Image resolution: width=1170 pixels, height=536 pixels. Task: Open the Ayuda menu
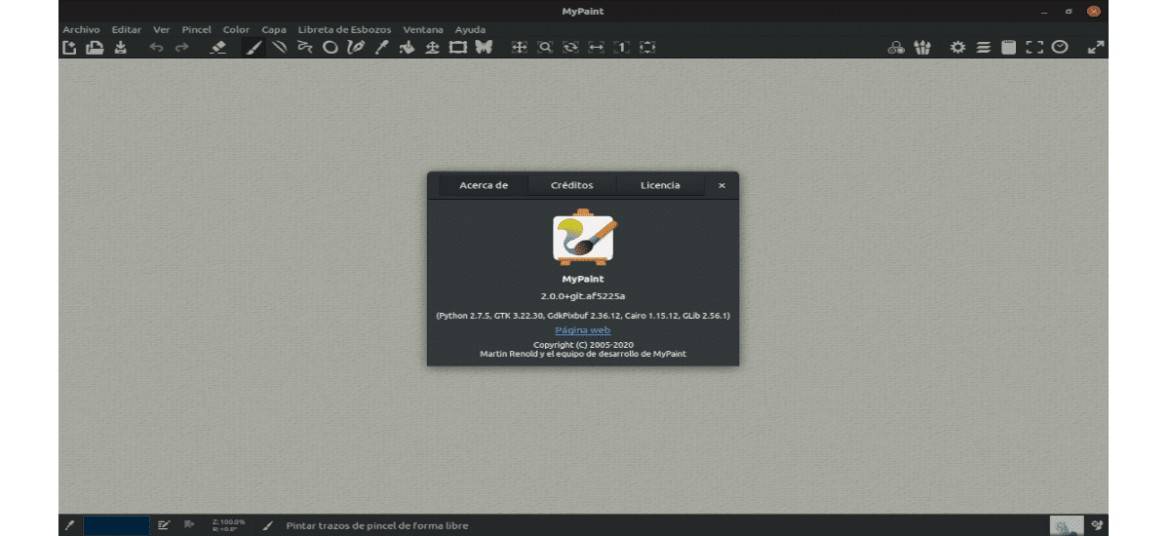(470, 30)
